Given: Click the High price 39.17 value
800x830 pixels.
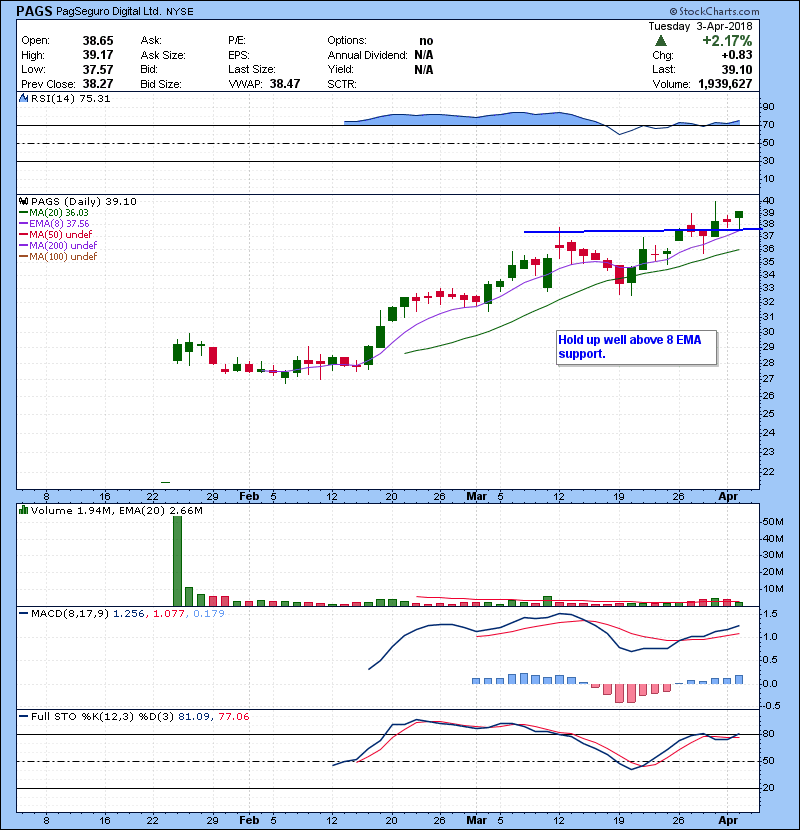Looking at the screenshot, I should click(x=98, y=55).
